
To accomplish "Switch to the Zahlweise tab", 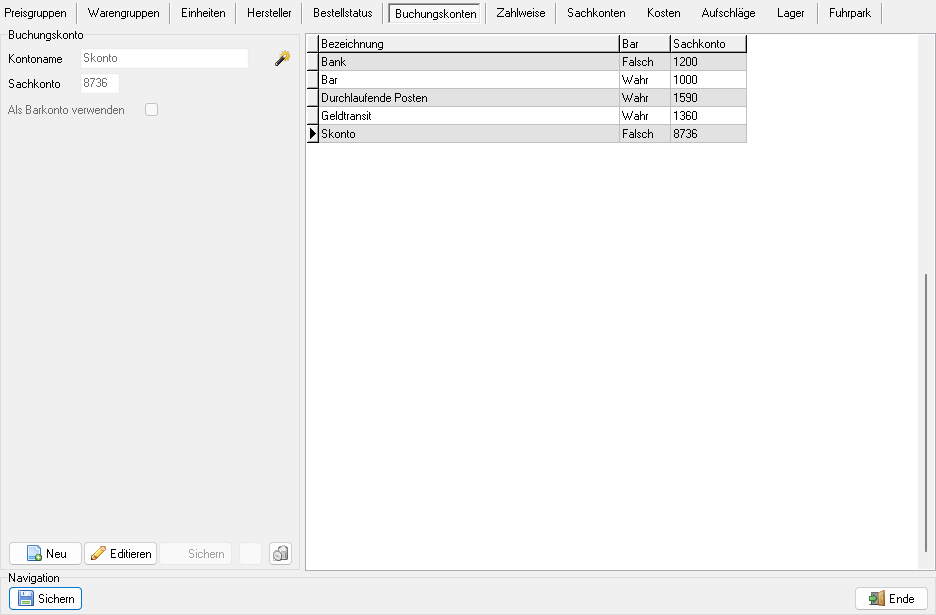I will pos(520,14).
